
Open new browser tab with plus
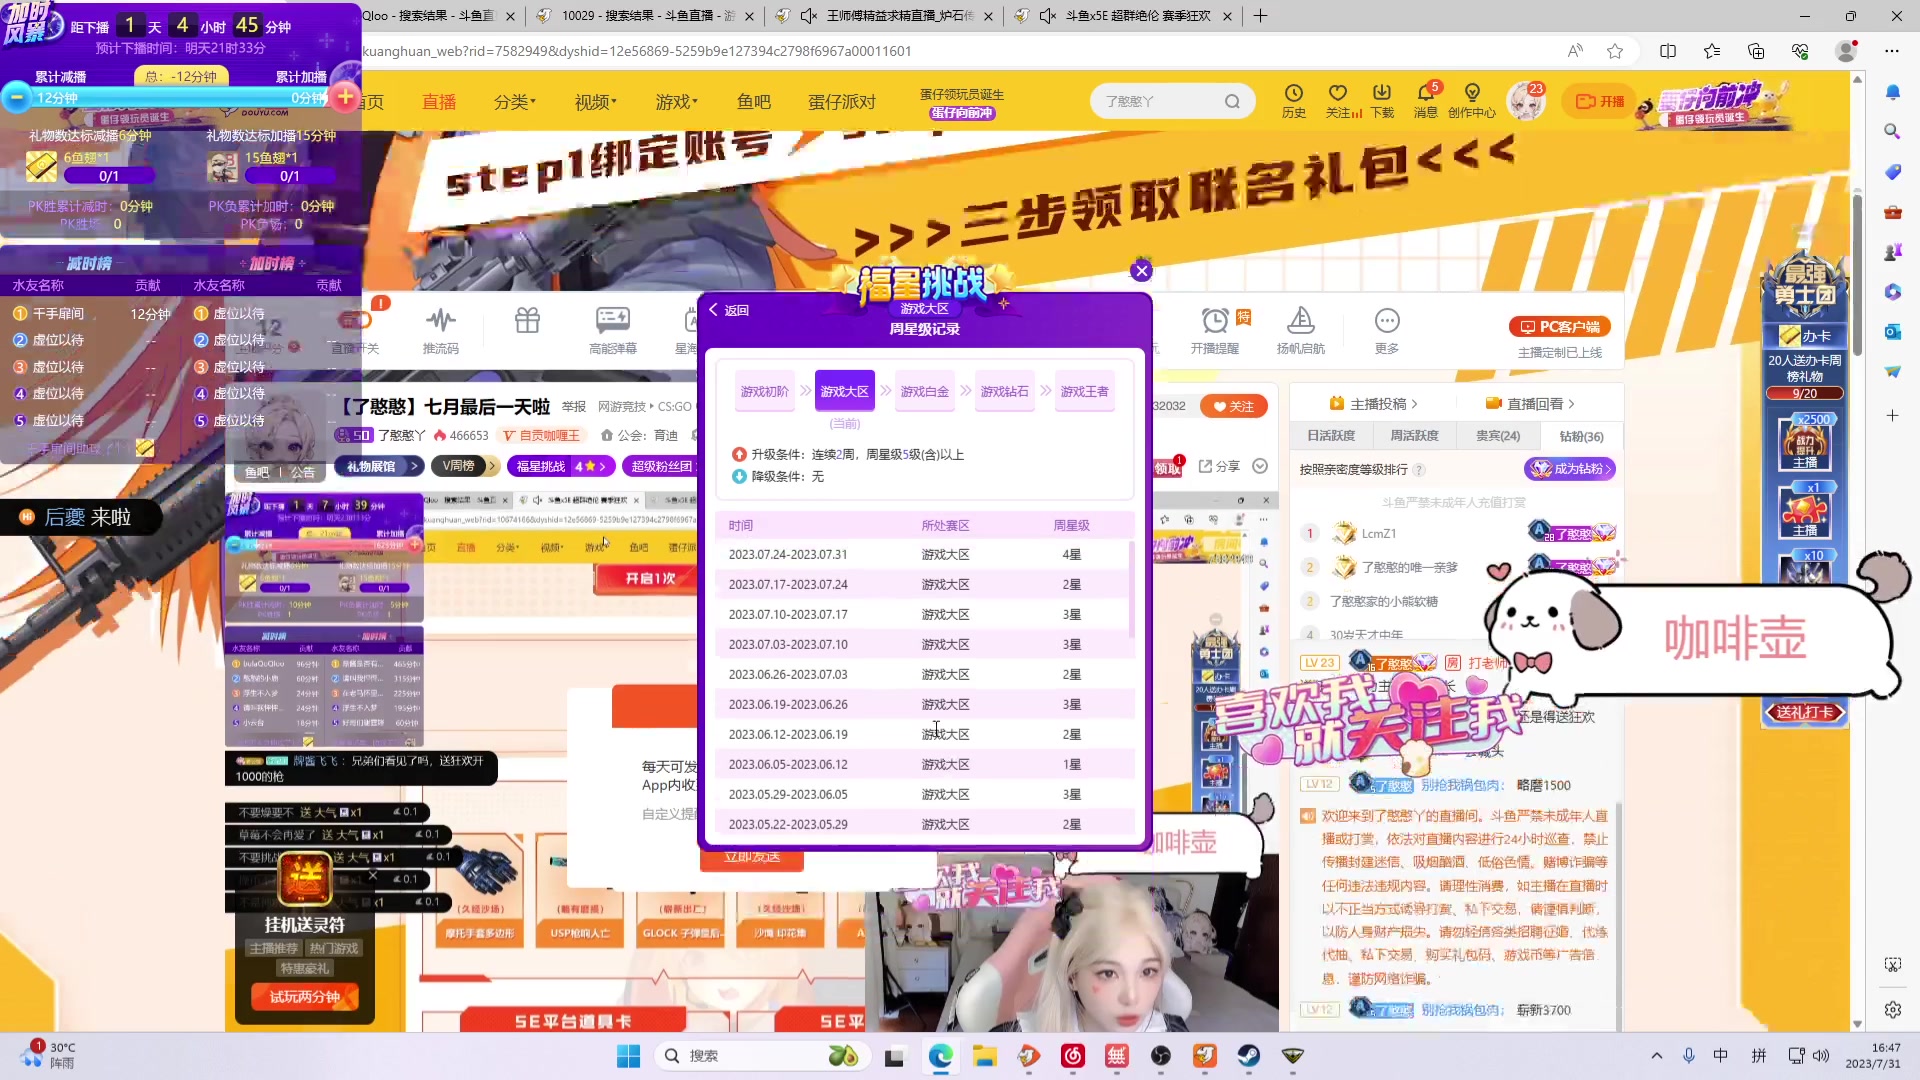pyautogui.click(x=1260, y=16)
